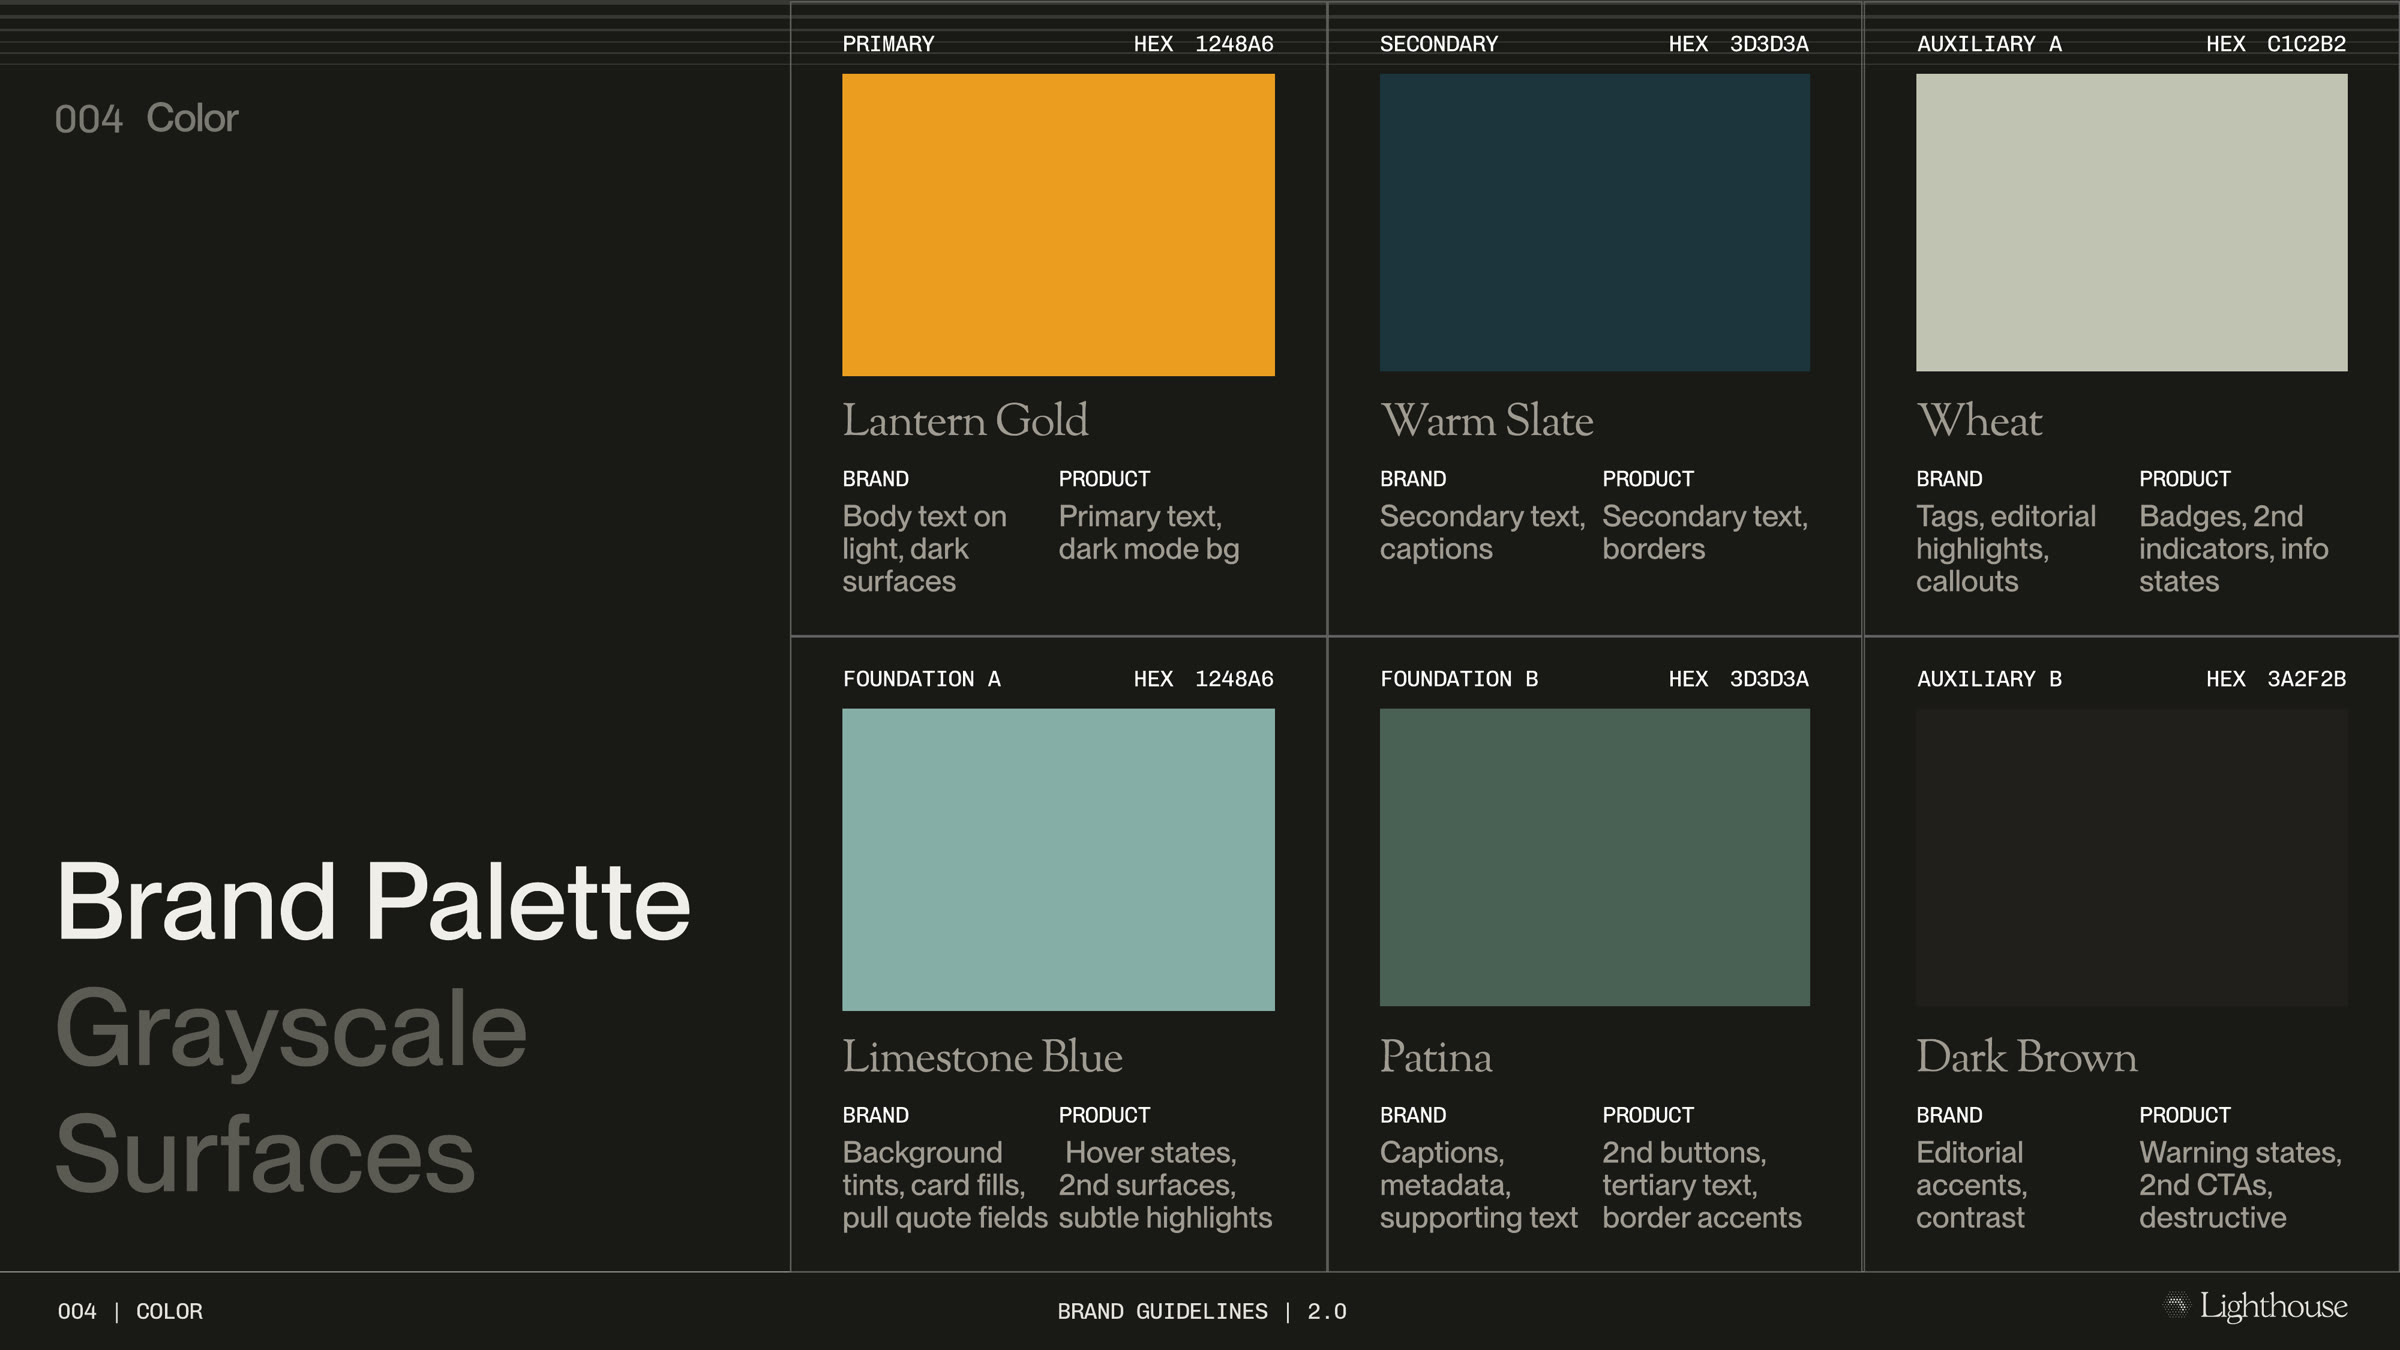Click 'Background tints, card fills' description
The width and height of the screenshot is (2400, 1350).
tap(945, 1185)
